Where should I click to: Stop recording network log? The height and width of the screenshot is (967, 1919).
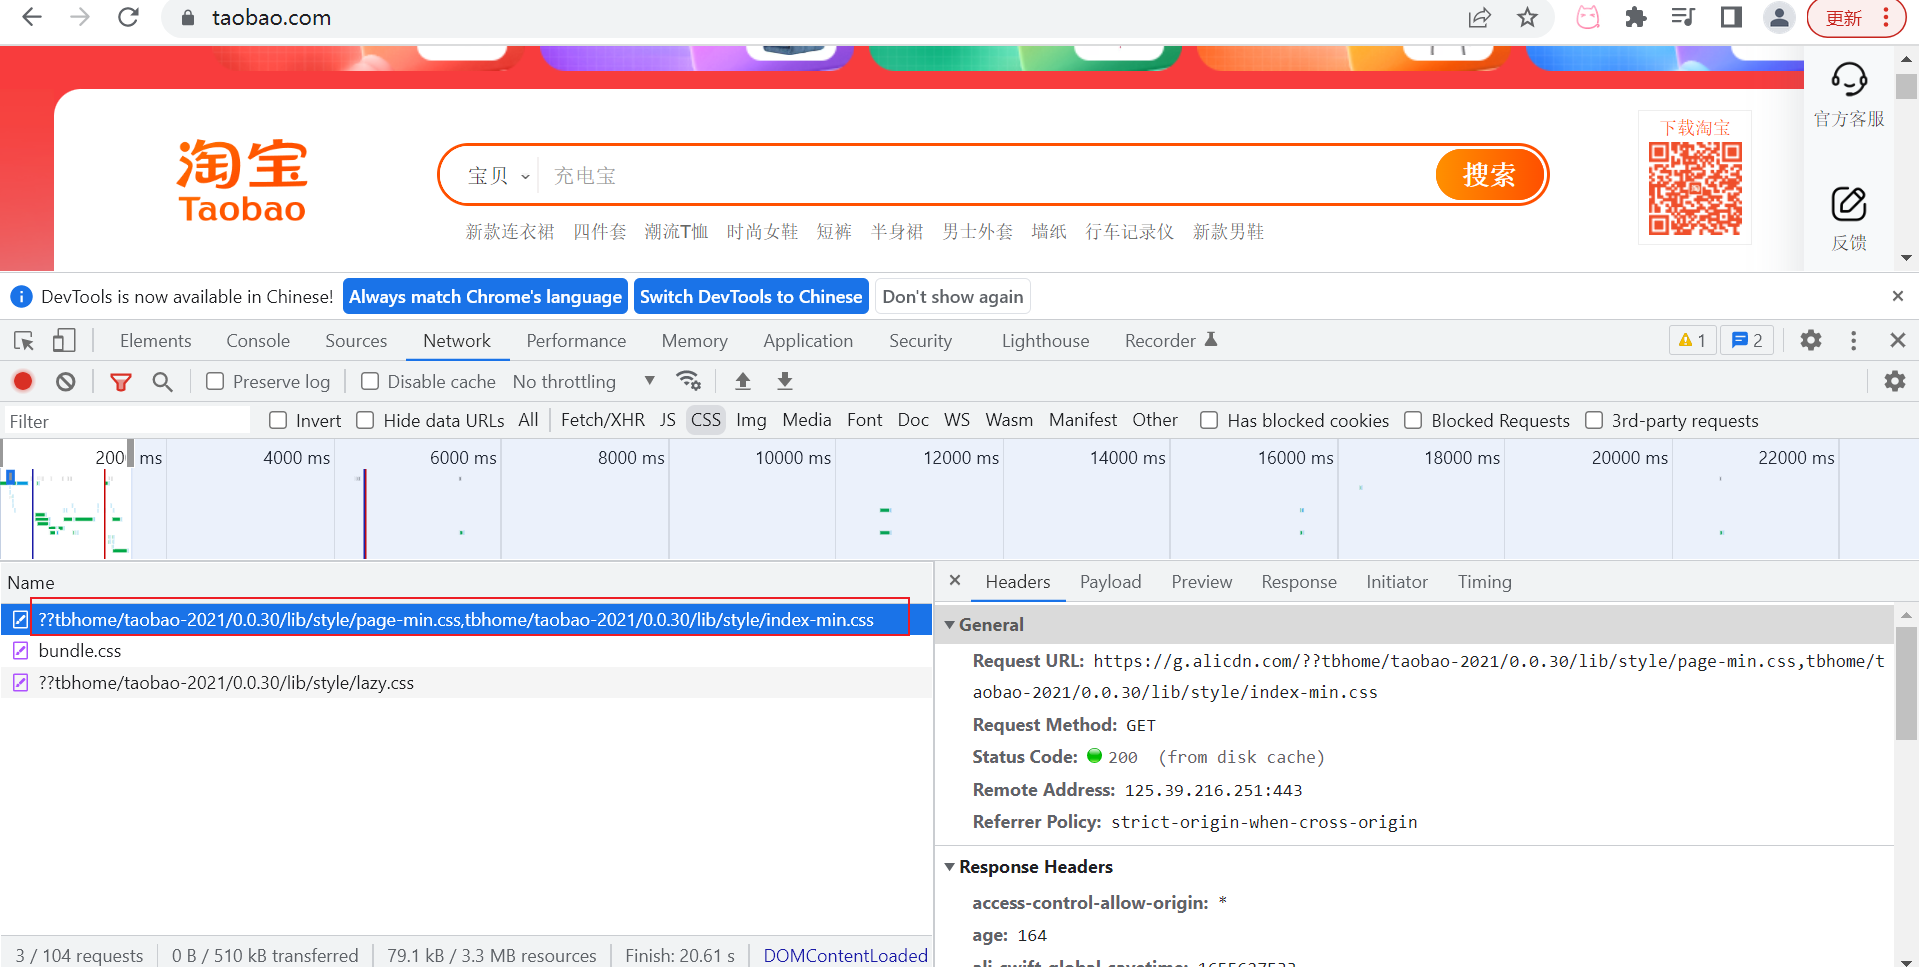22,381
